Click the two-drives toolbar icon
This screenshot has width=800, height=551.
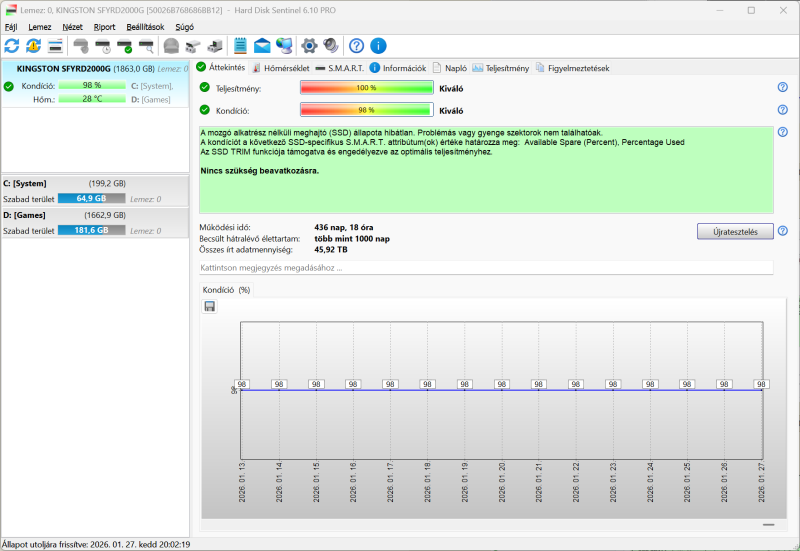pyautogui.click(x=193, y=46)
